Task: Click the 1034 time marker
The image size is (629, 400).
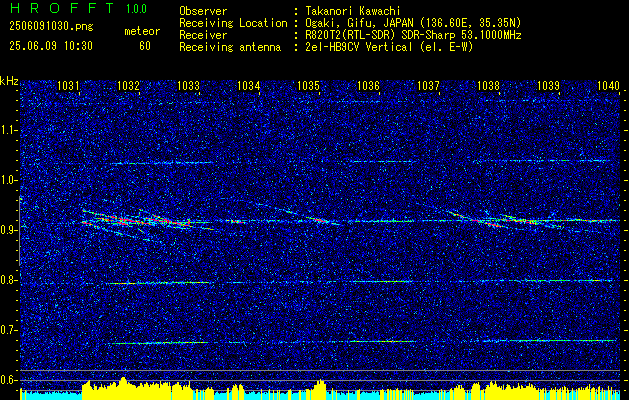Action: coord(249,85)
